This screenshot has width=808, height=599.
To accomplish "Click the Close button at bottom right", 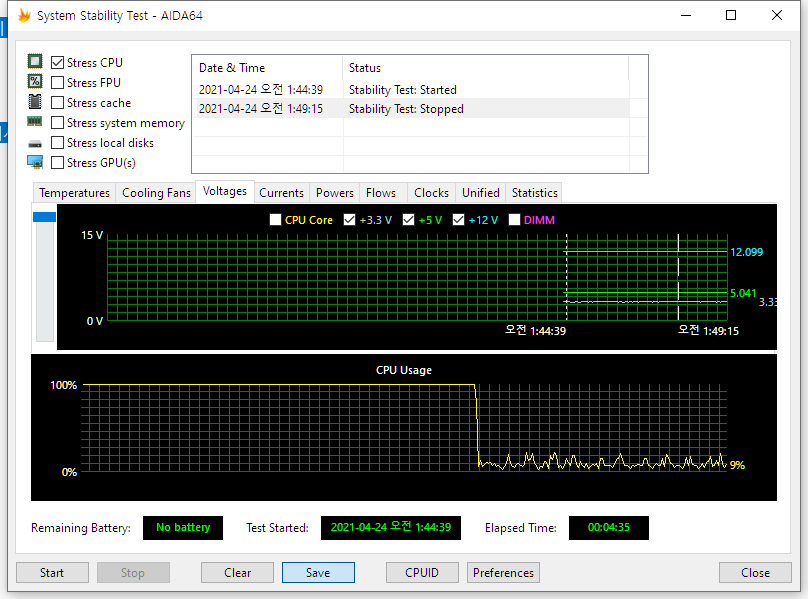I will [x=755, y=573].
